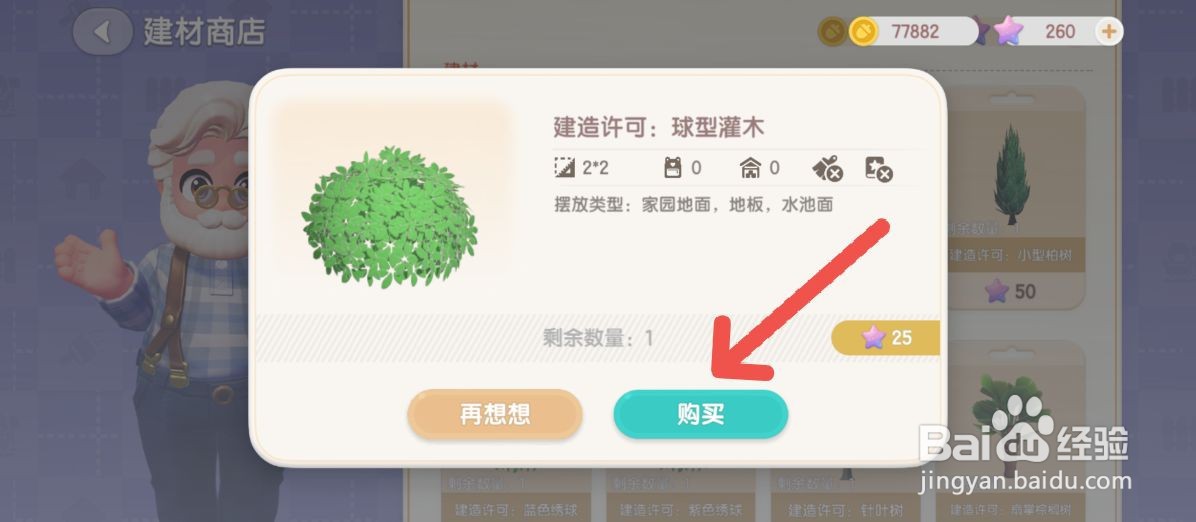Click the 购买 purchase button

(700, 414)
